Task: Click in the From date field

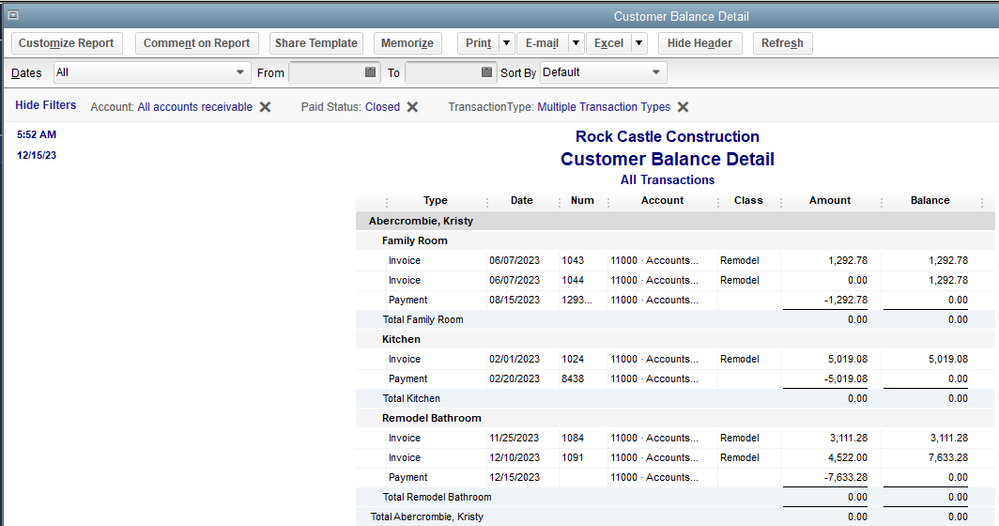Action: [x=326, y=73]
